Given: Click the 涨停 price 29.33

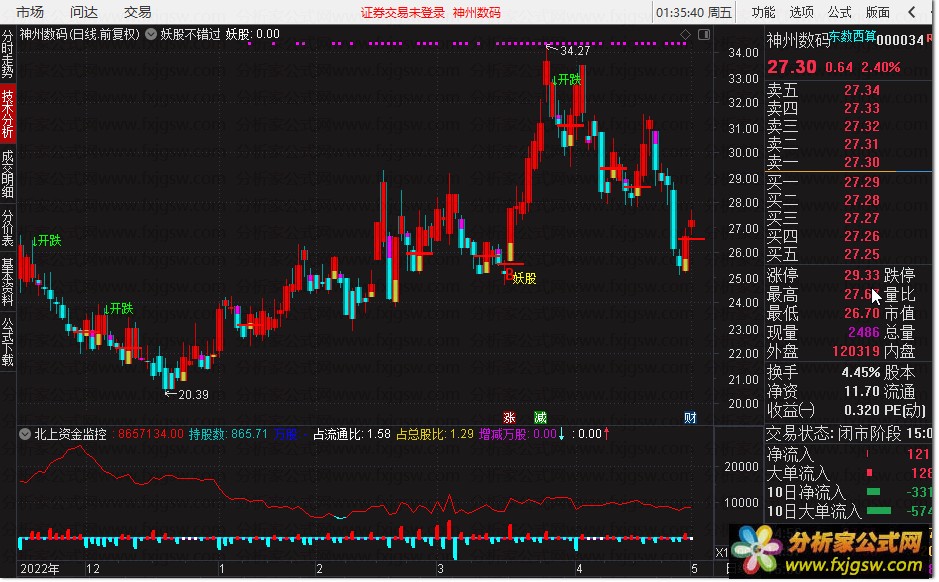Looking at the screenshot, I should 862,275.
